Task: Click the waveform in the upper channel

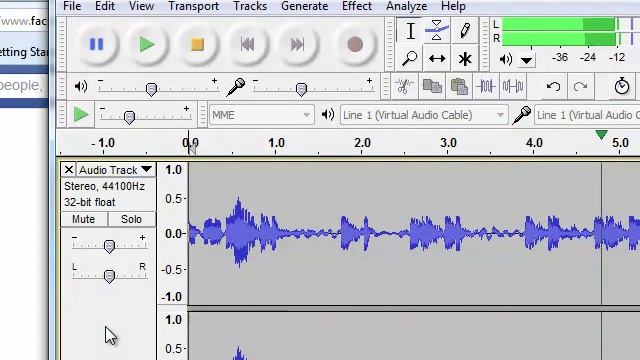Action: pyautogui.click(x=414, y=233)
